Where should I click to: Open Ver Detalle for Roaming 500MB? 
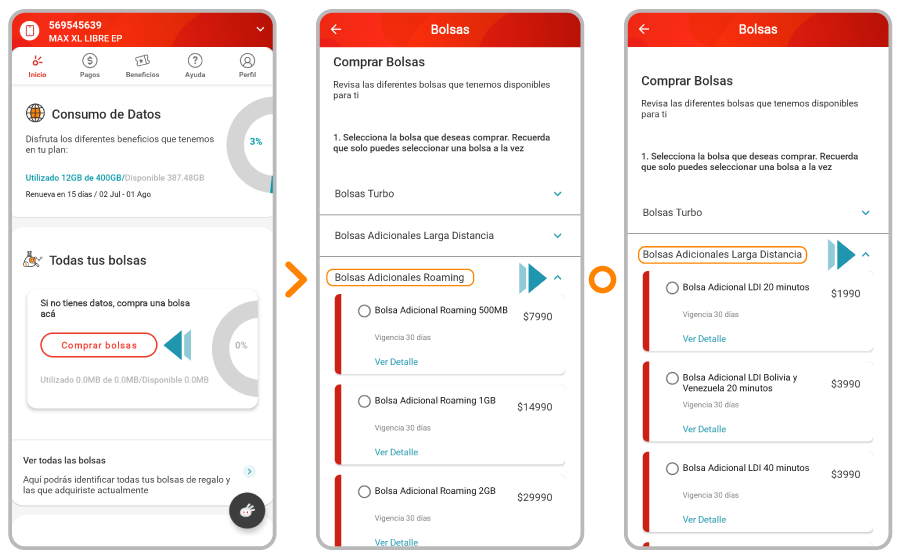pyautogui.click(x=396, y=362)
